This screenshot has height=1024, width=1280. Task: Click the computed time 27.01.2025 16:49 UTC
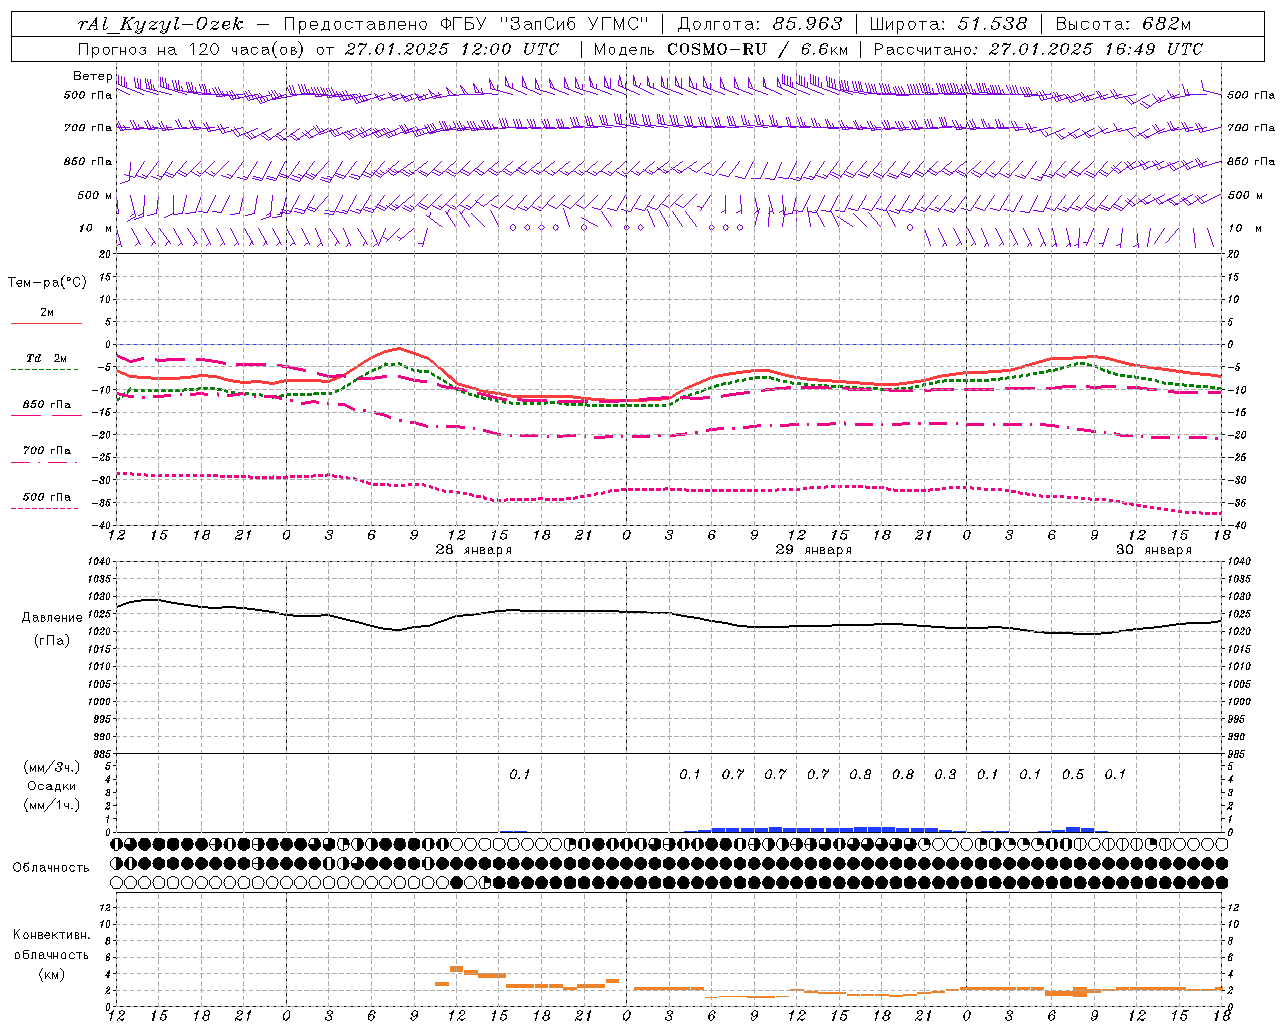(1095, 49)
